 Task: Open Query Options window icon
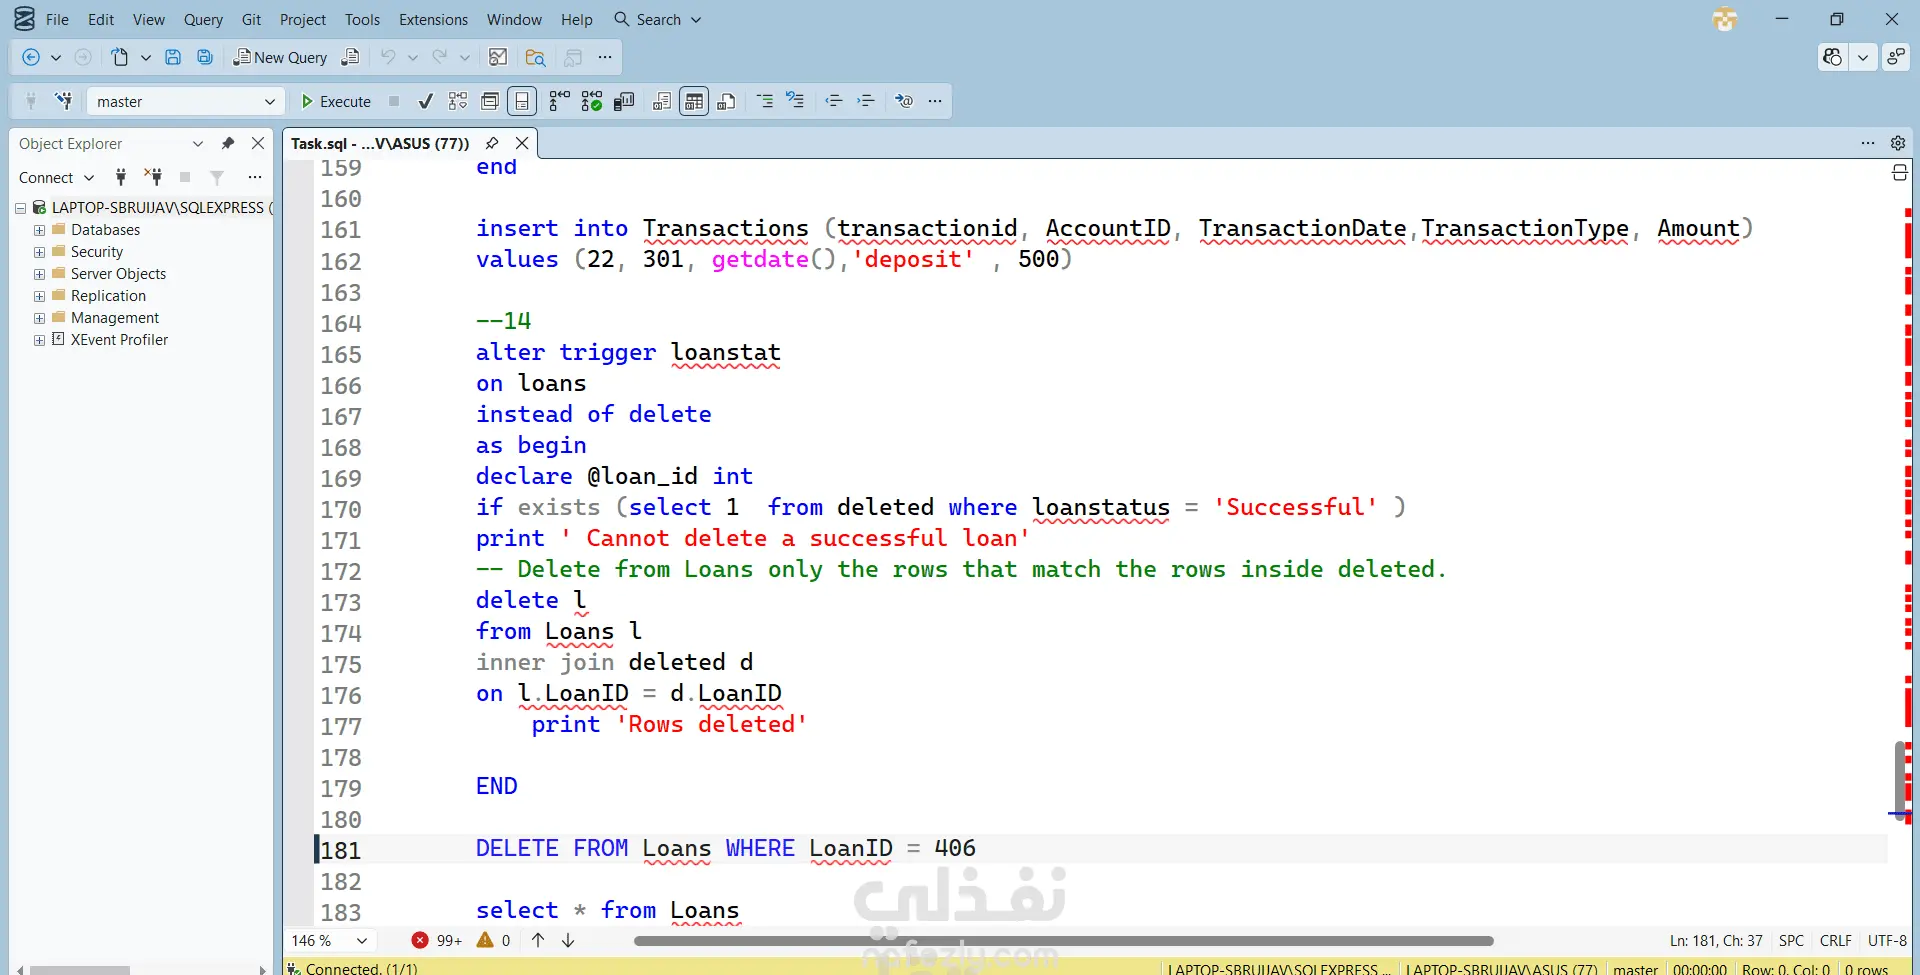pos(490,101)
